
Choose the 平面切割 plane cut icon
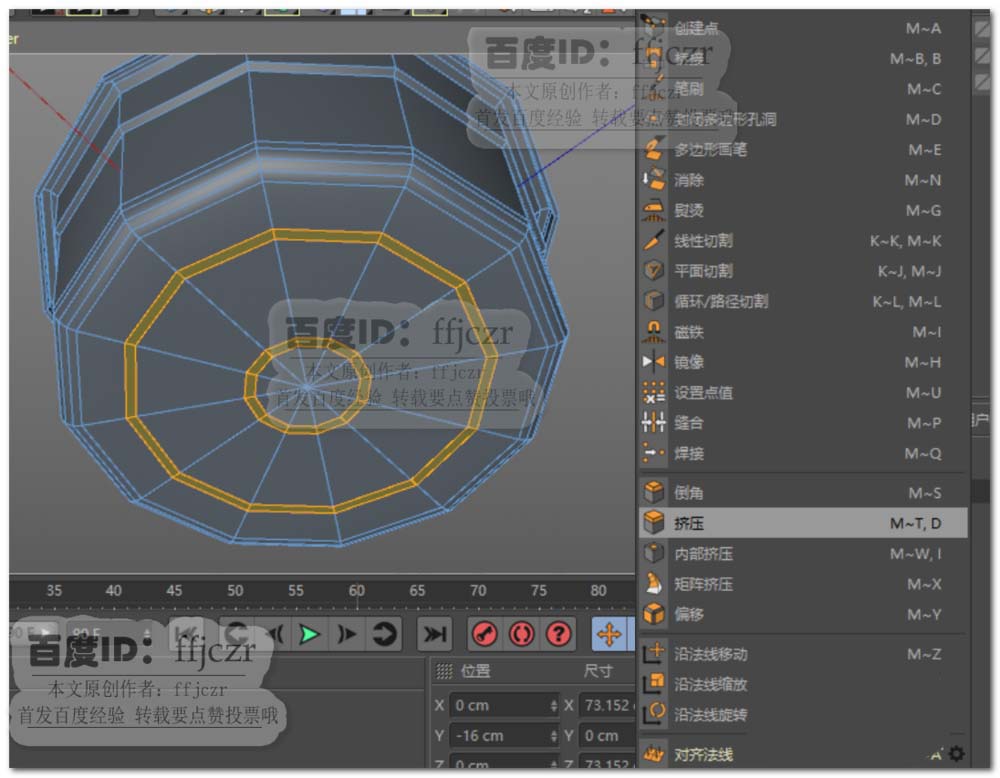[654, 271]
